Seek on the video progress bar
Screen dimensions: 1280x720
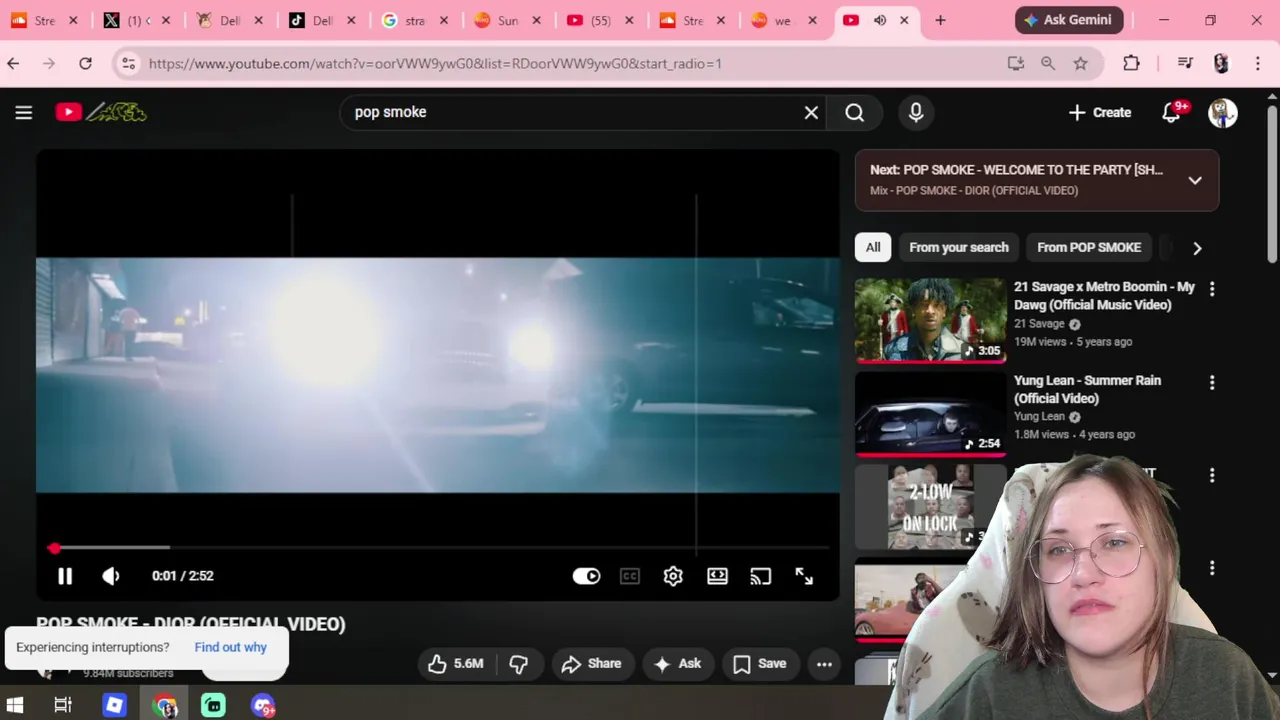pos(438,548)
